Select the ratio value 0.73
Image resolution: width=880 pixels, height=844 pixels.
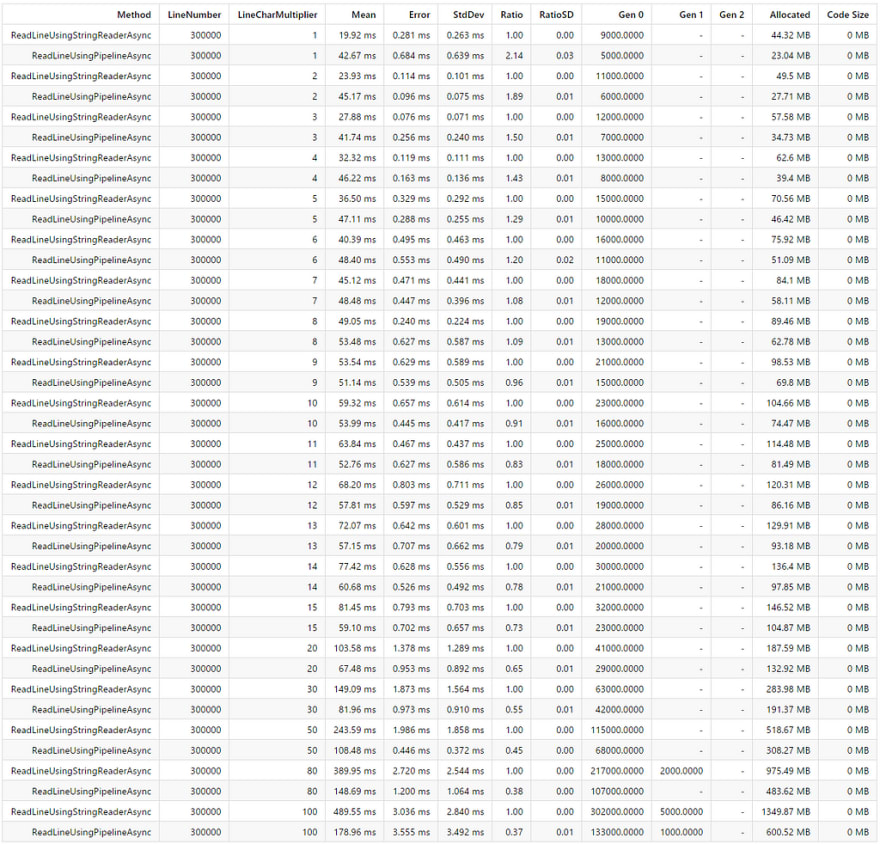tap(514, 628)
